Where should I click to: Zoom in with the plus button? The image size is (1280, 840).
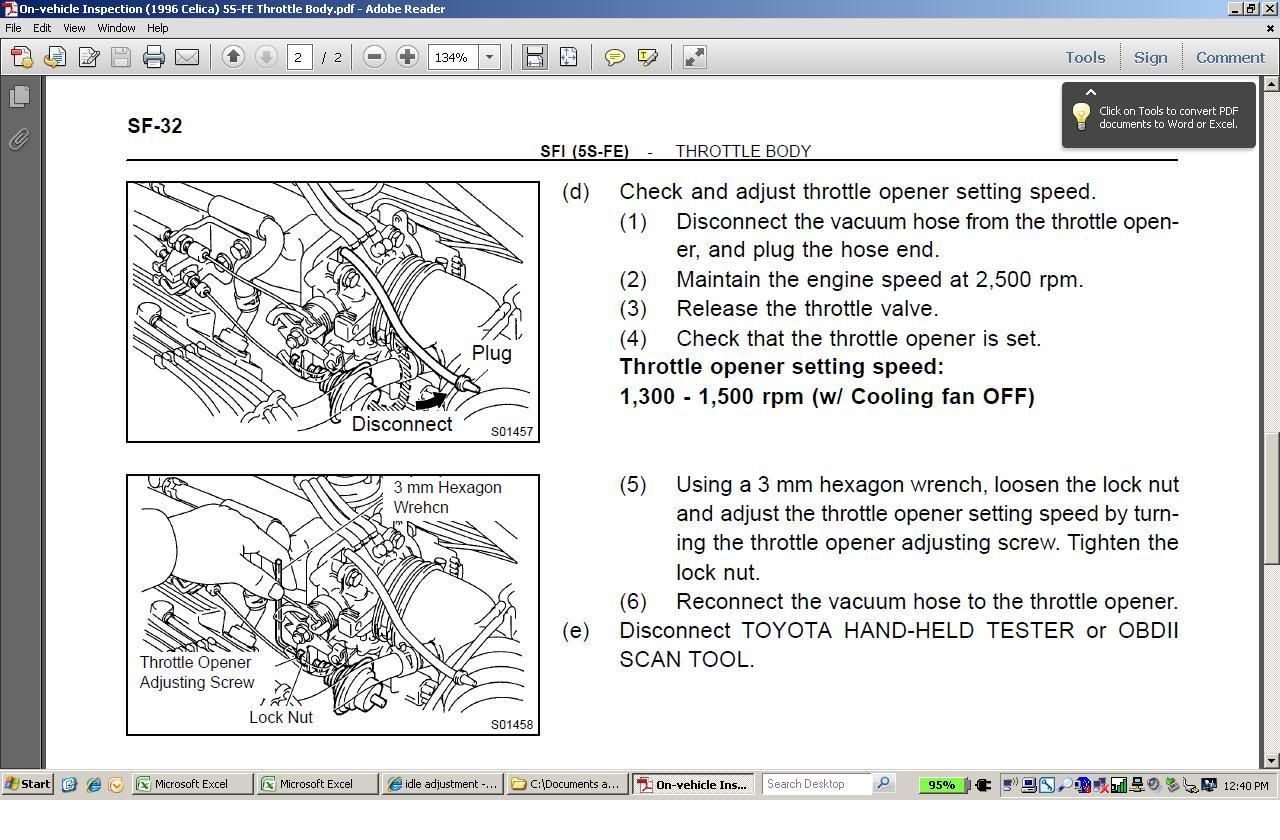[407, 57]
